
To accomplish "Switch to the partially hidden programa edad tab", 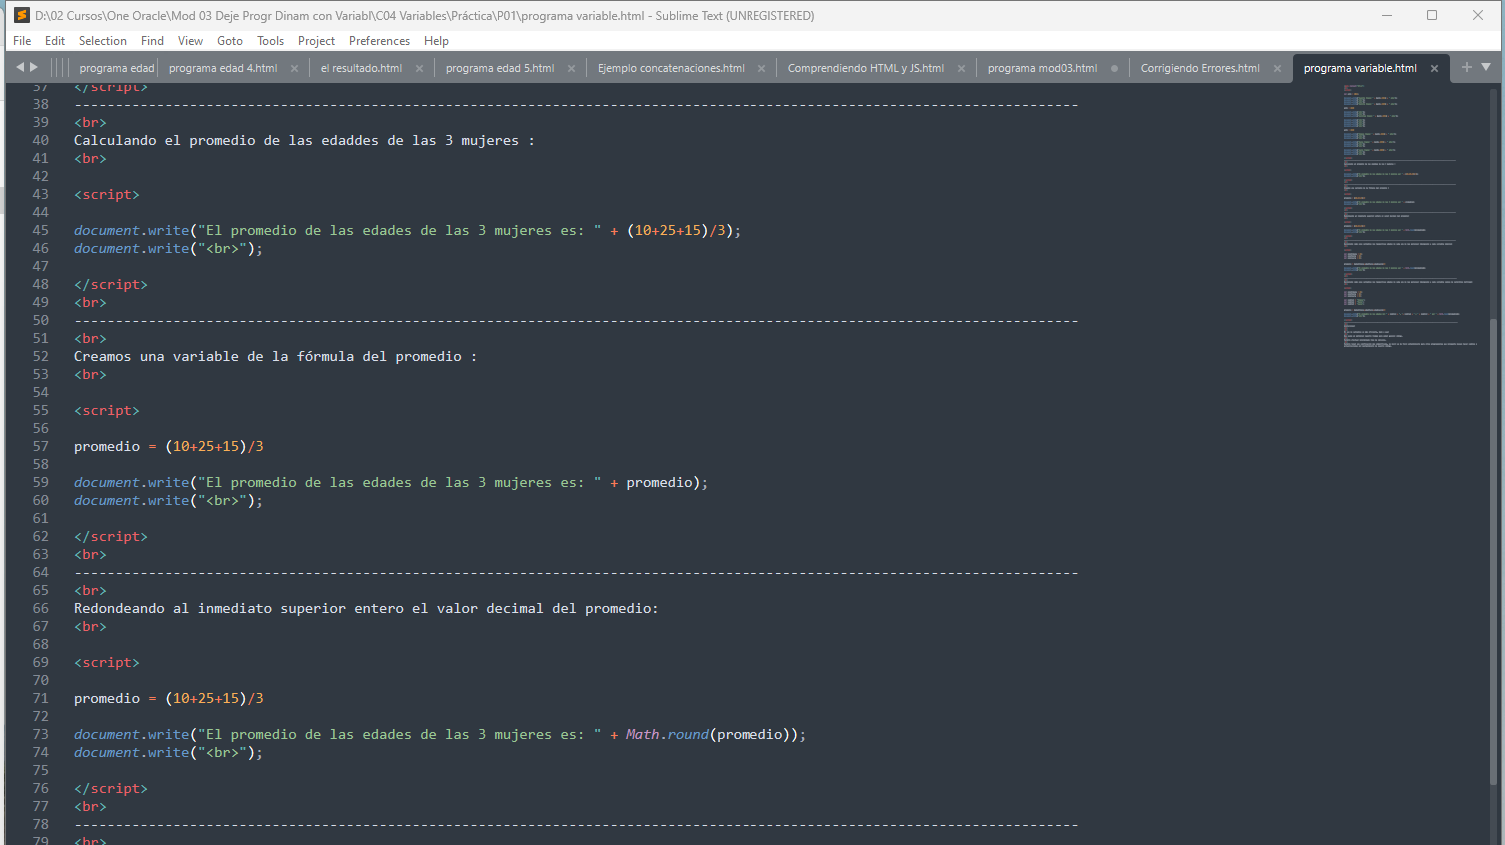I will pyautogui.click(x=116, y=68).
